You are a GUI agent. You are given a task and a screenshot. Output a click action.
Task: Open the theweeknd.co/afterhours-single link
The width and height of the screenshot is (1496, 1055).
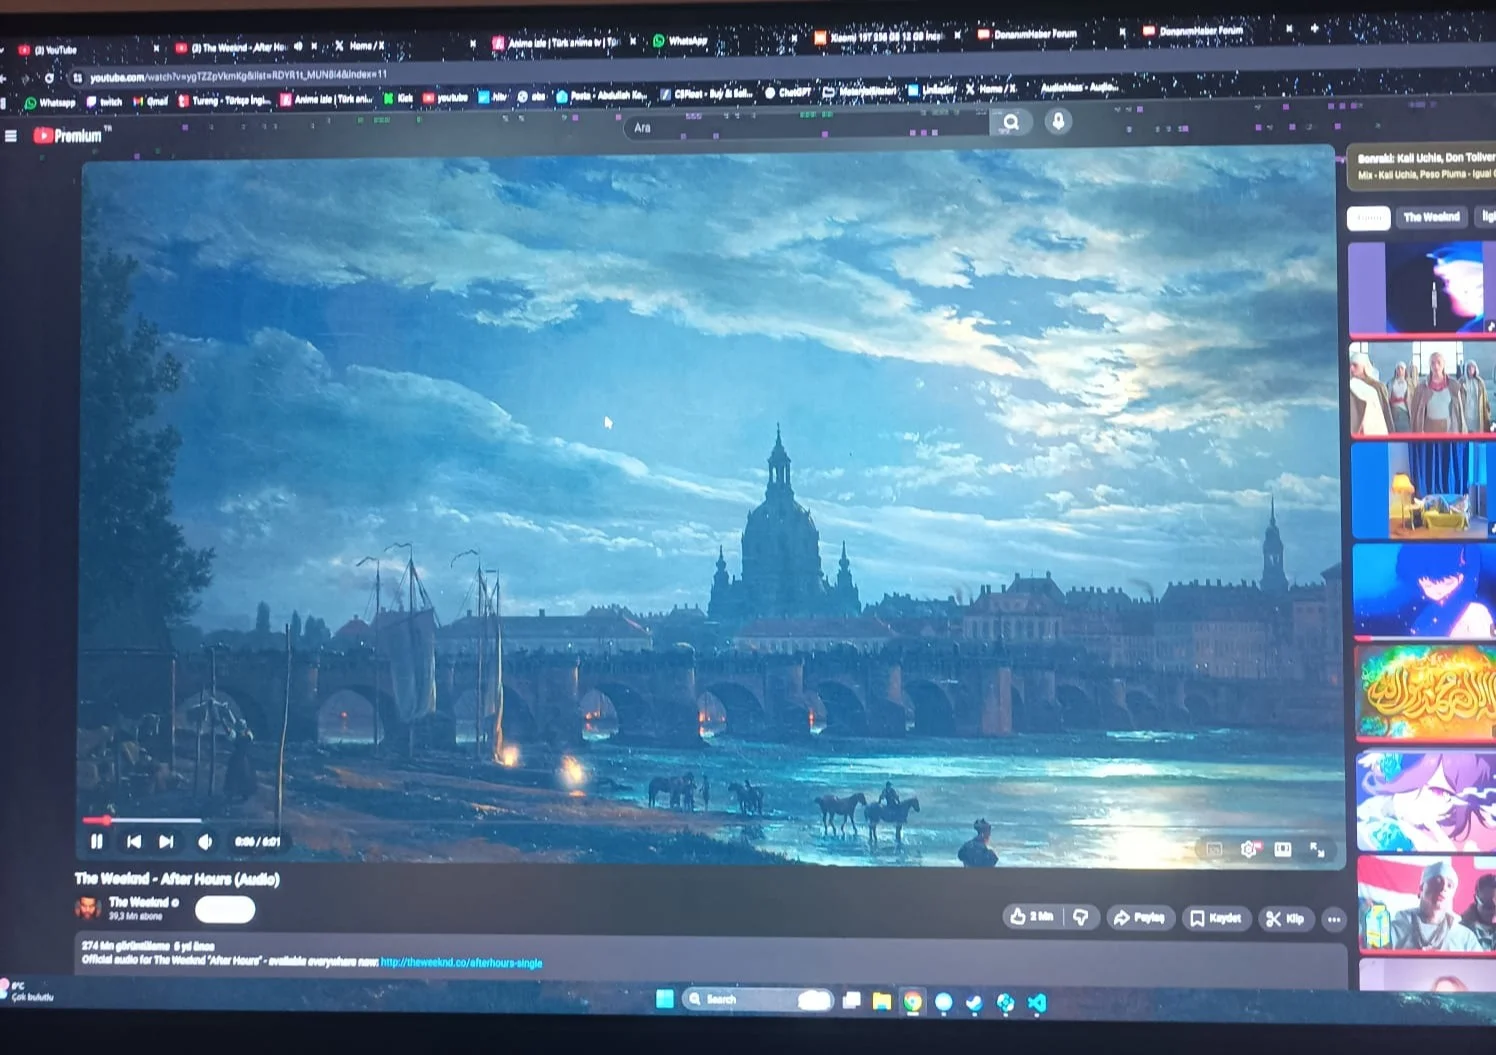tap(462, 963)
